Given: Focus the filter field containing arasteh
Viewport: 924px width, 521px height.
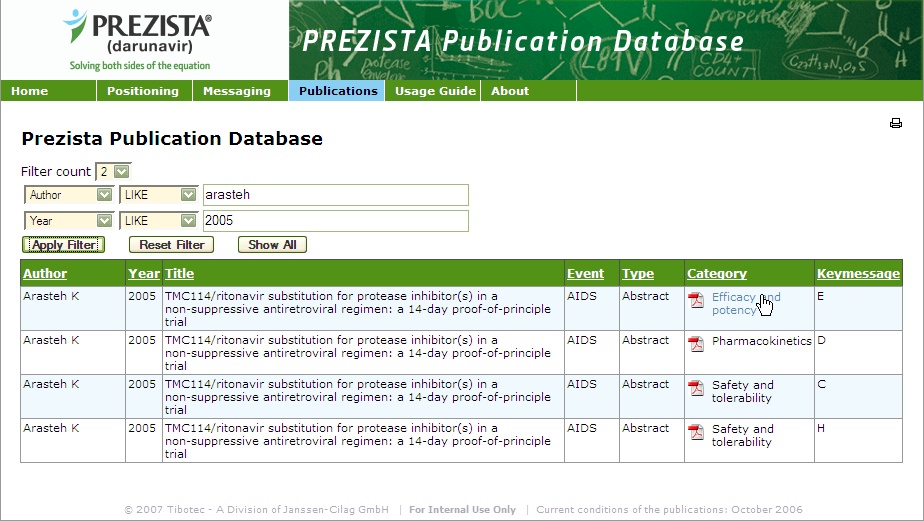Looking at the screenshot, I should click(x=336, y=195).
